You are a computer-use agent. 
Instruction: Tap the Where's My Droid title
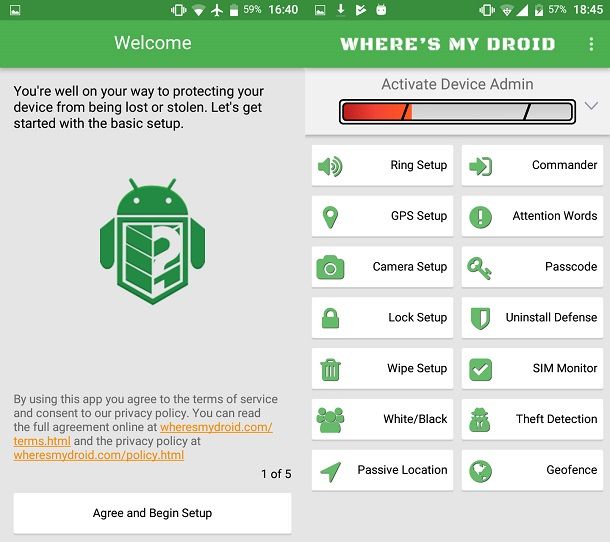point(447,44)
